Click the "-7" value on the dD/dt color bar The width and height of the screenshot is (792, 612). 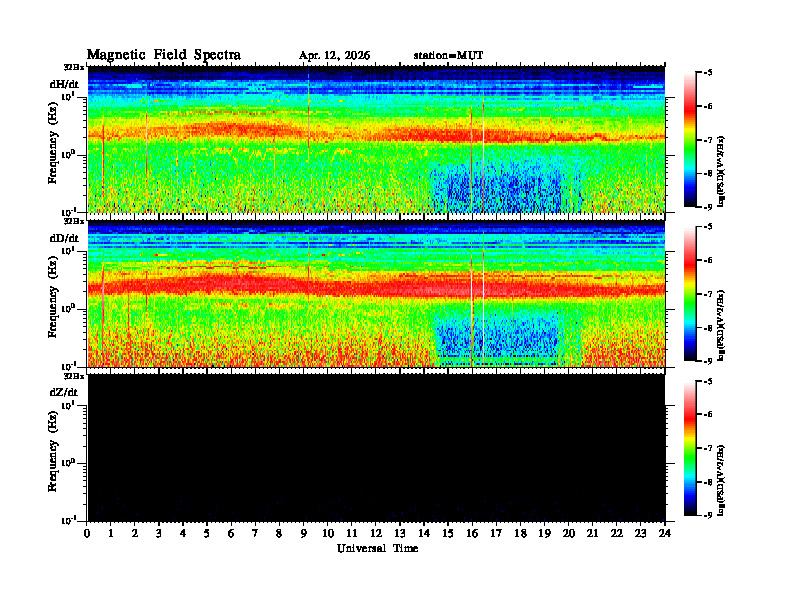(708, 293)
